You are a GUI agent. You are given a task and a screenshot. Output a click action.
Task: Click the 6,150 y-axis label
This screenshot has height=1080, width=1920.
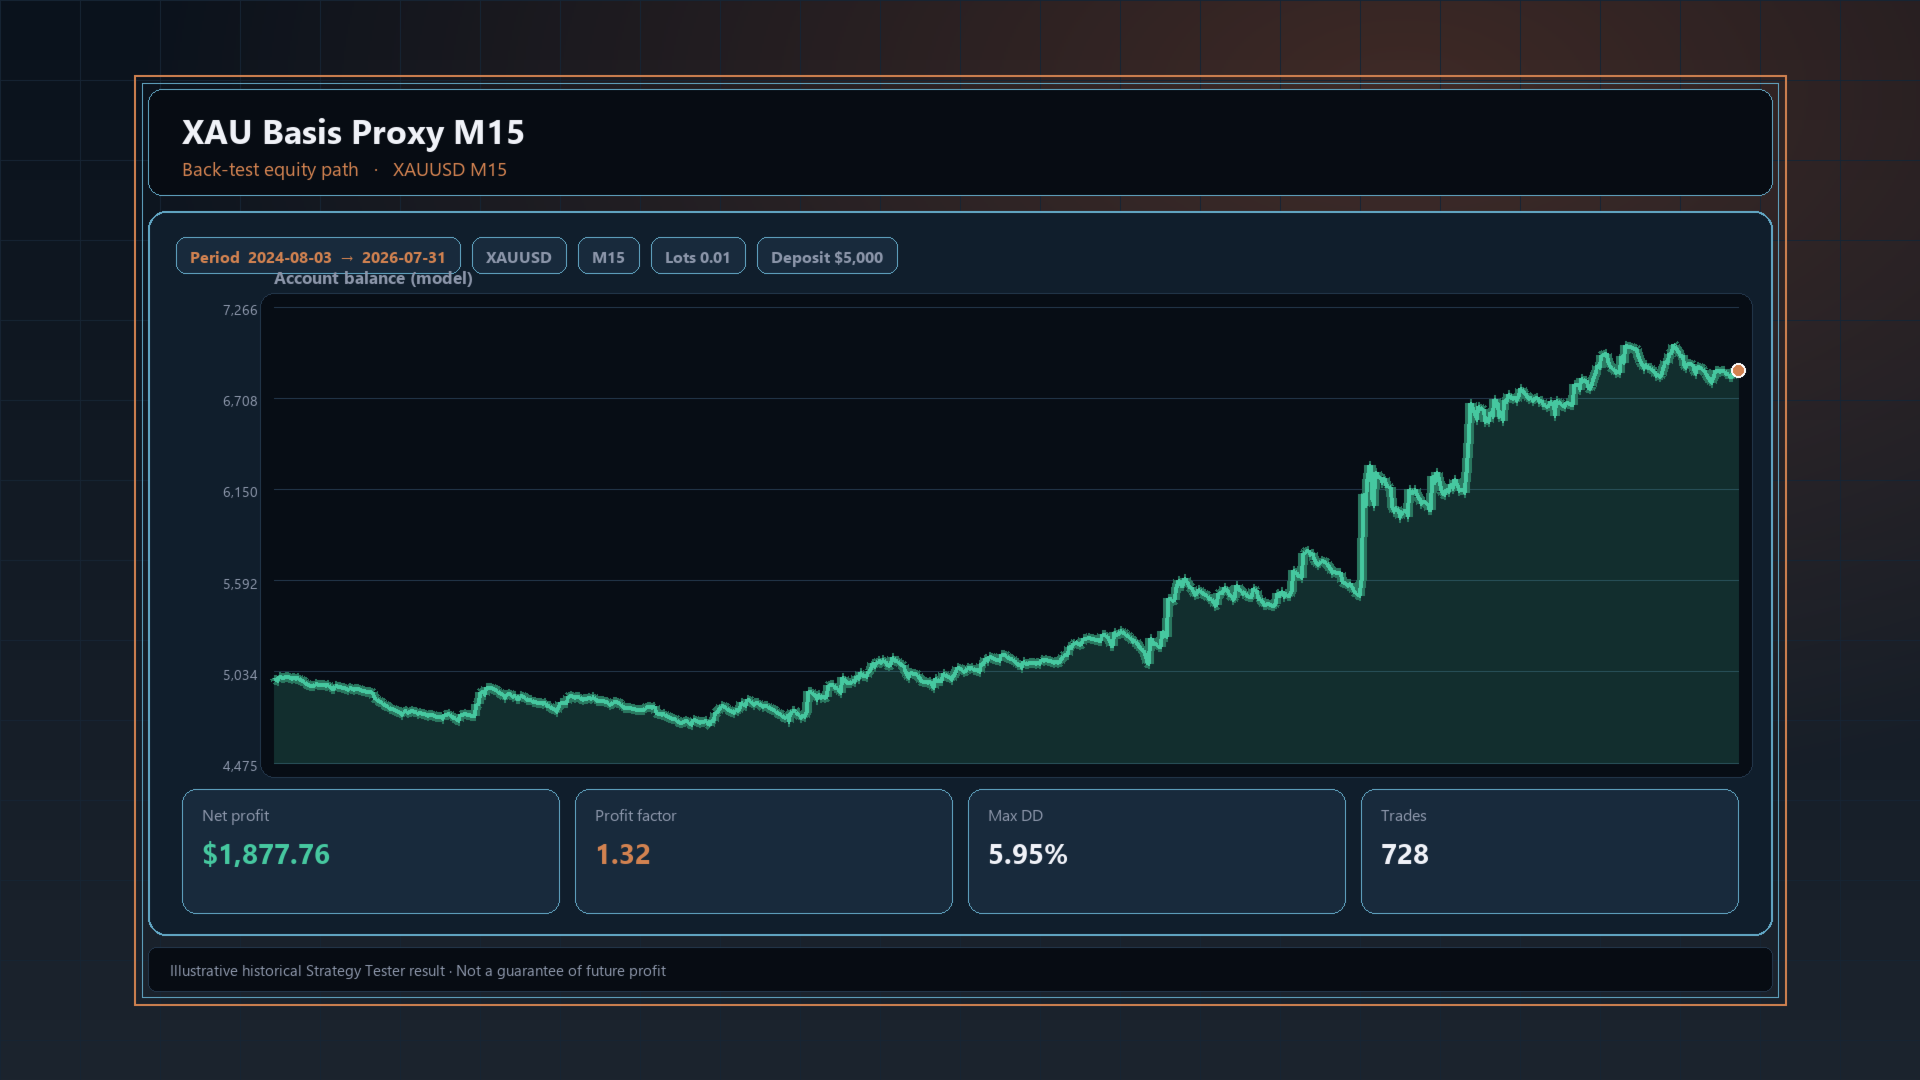click(x=240, y=492)
